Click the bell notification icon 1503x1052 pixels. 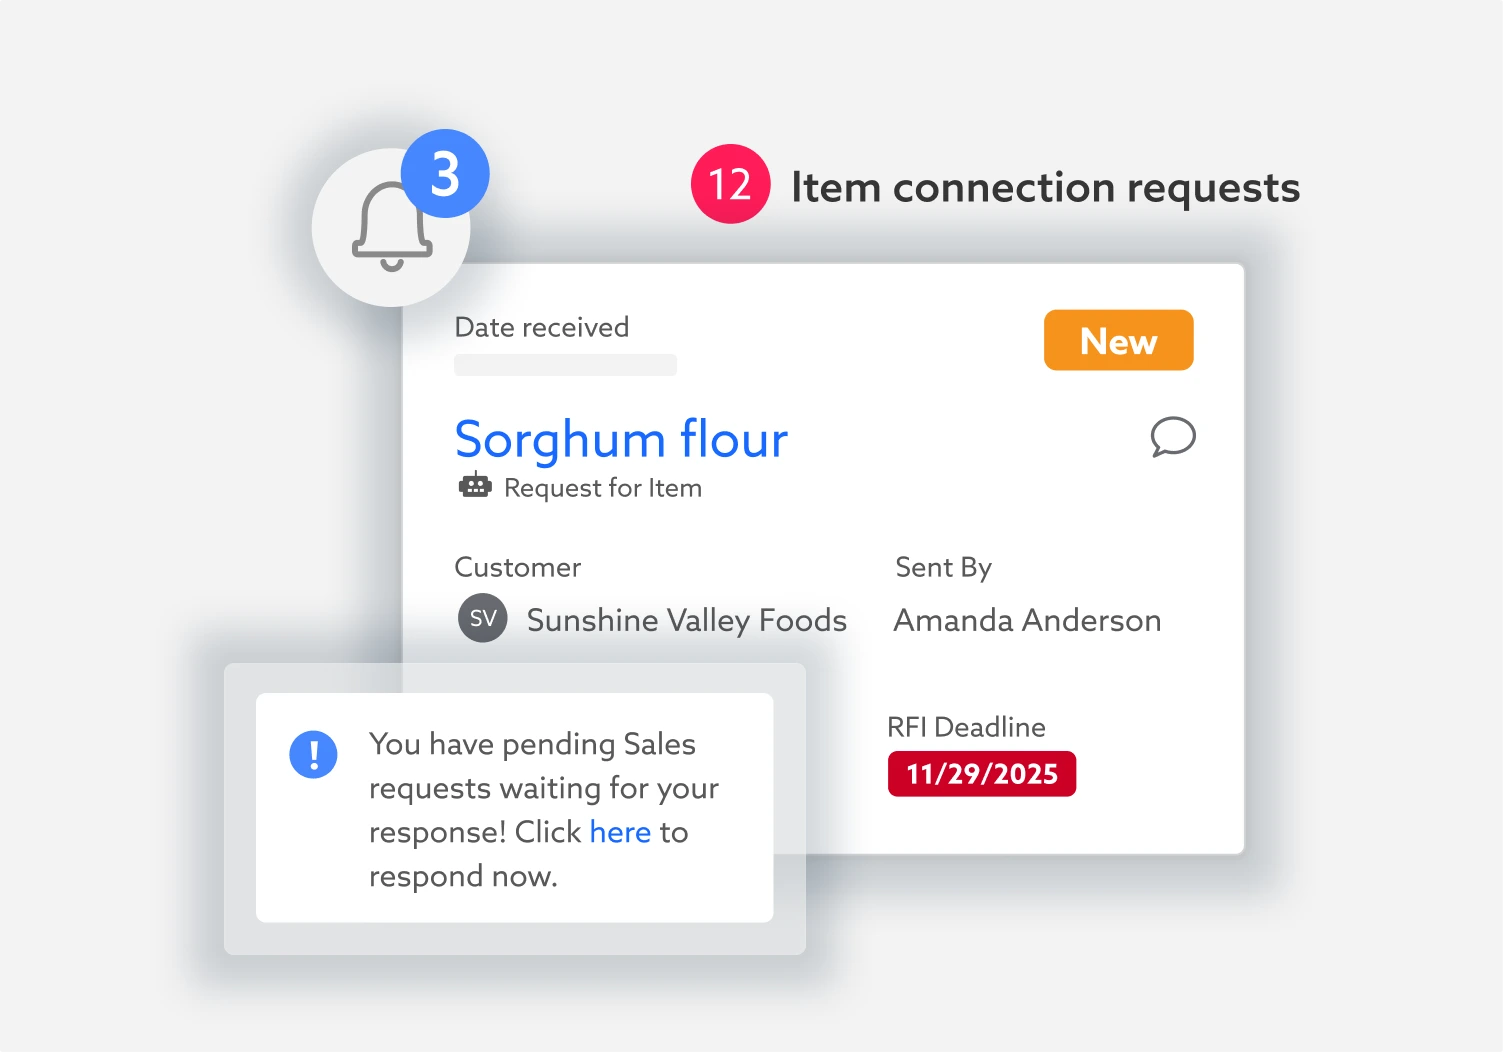[x=390, y=230]
